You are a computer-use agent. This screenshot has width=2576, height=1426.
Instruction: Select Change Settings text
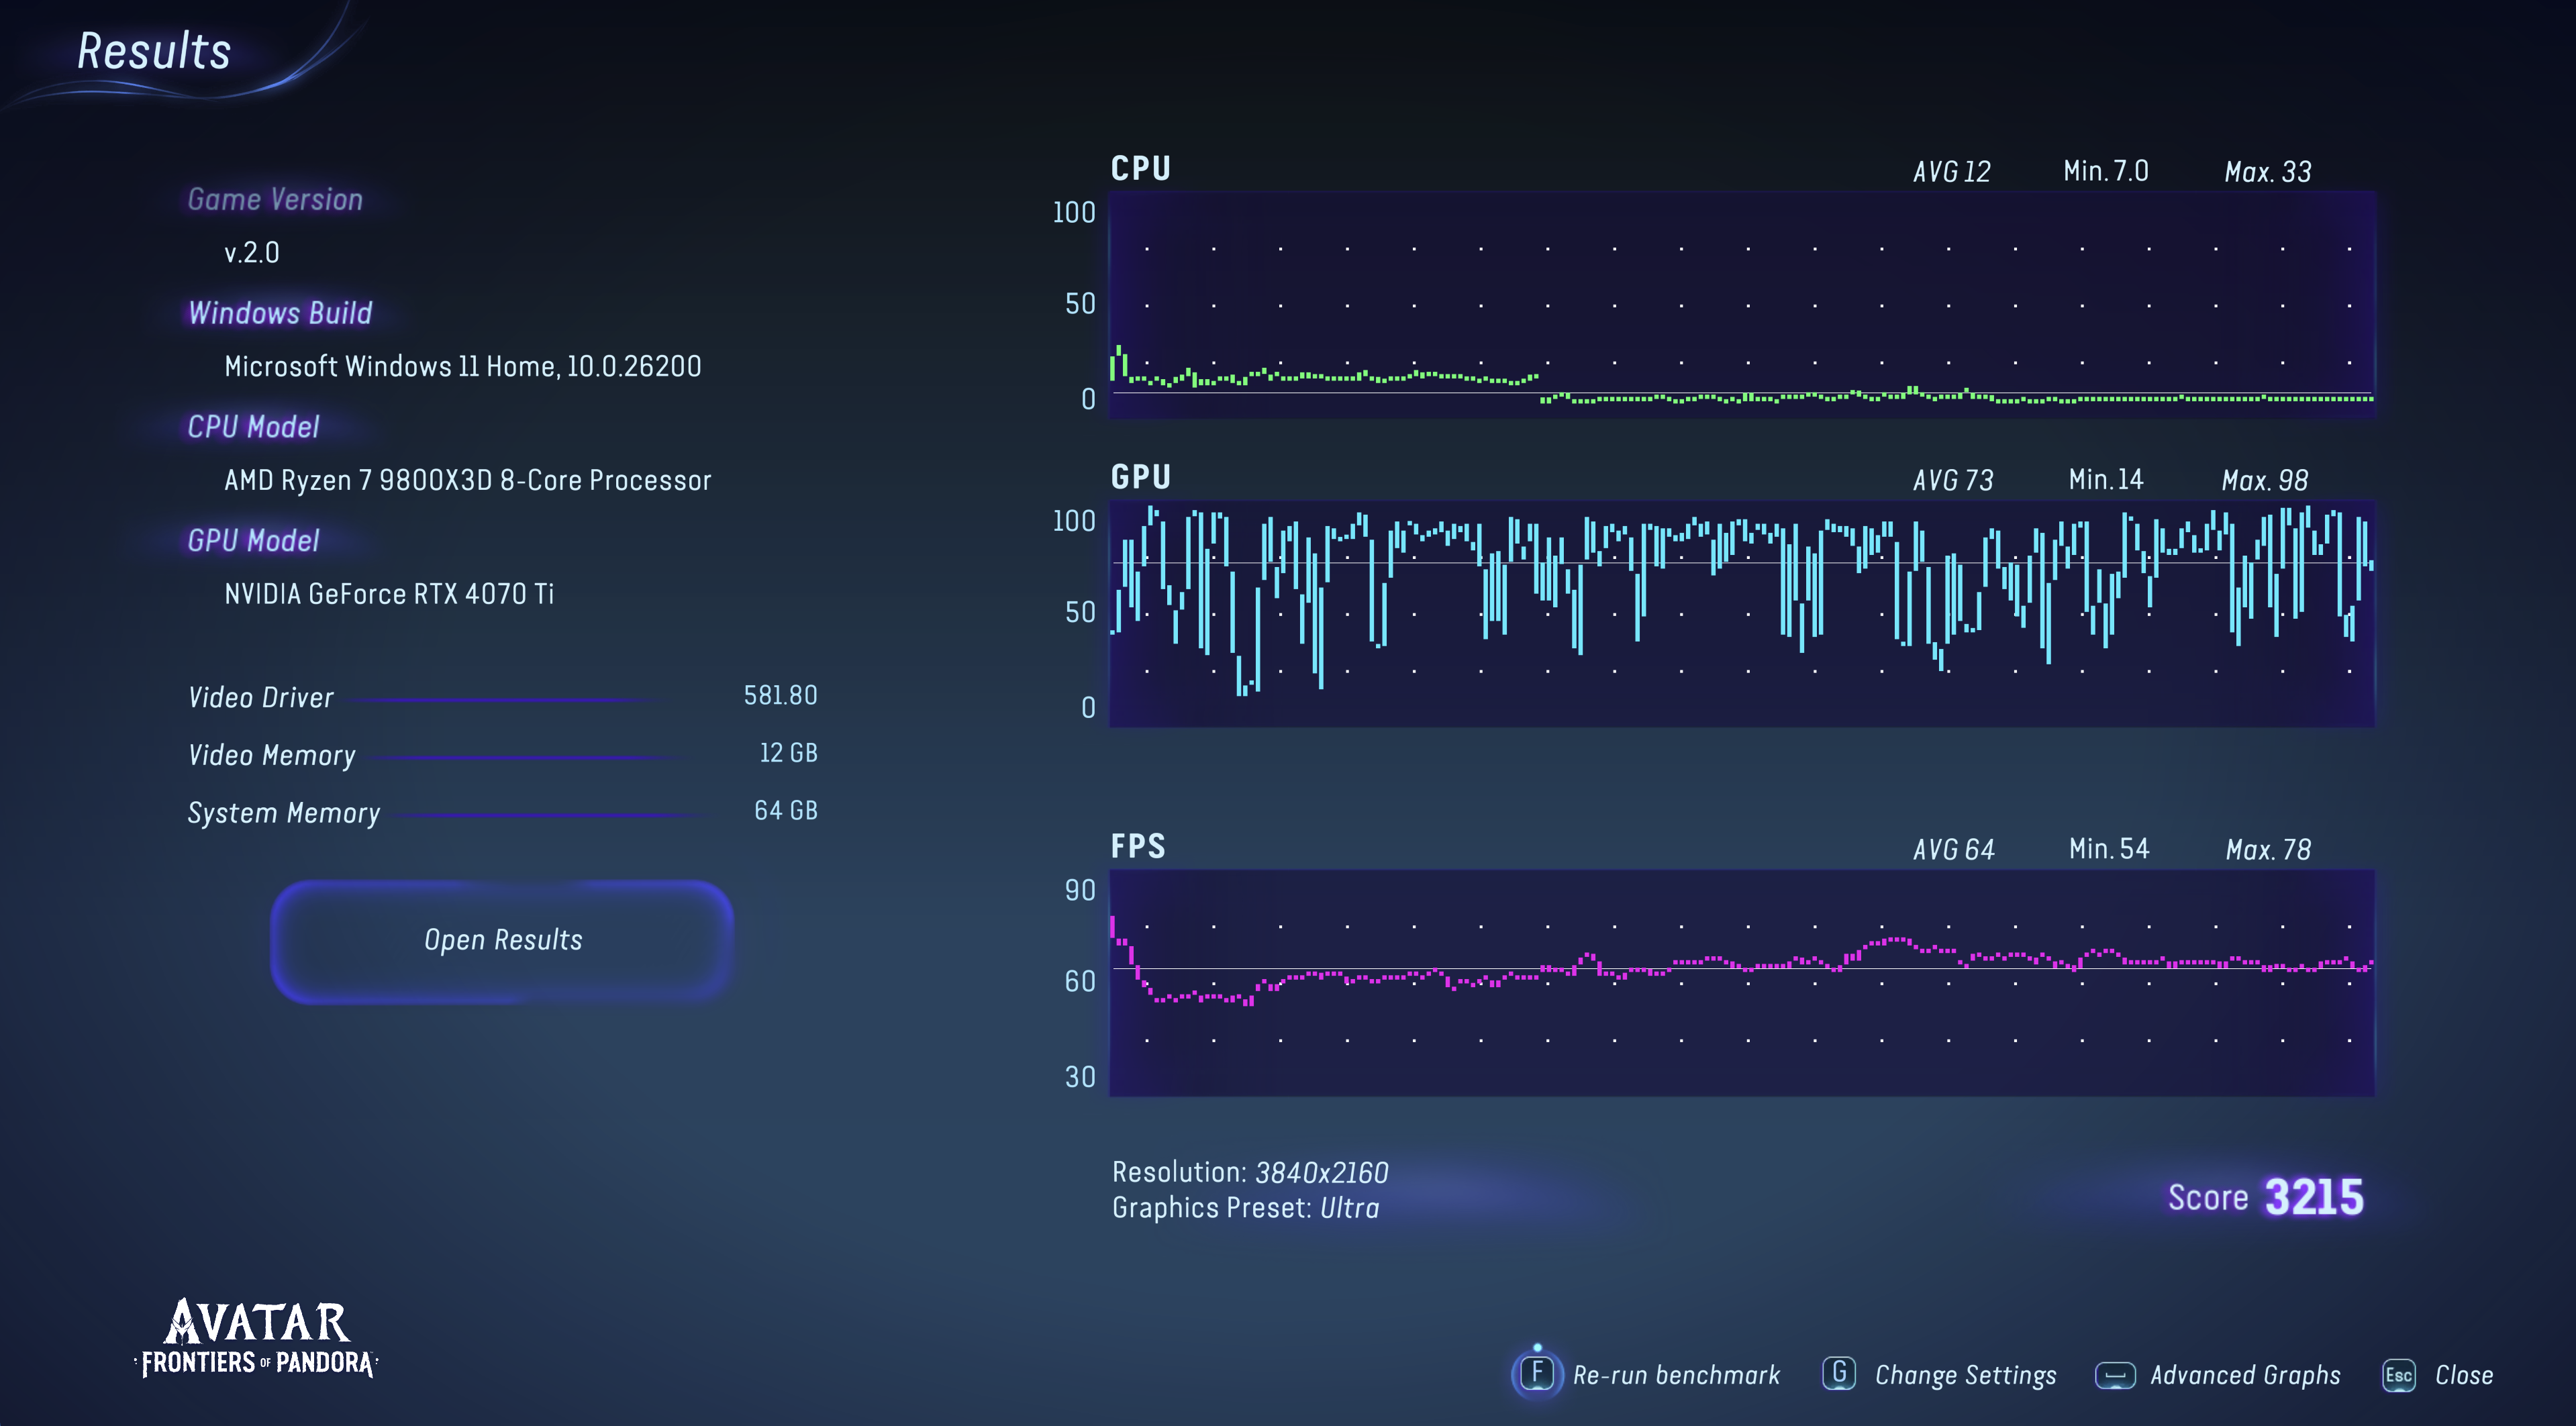point(1965,1375)
